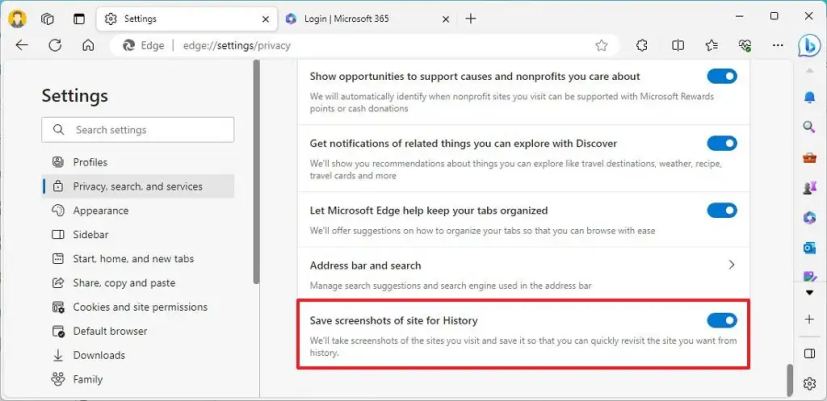Open the Extensions puzzle icon
Viewport: 827px width, 401px height.
[x=641, y=45]
